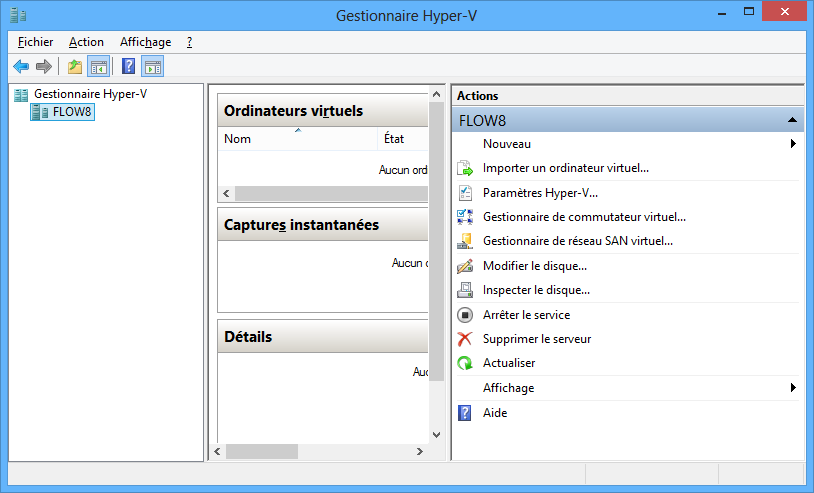Refresh using Actualiser
The width and height of the screenshot is (814, 493).
(x=509, y=363)
